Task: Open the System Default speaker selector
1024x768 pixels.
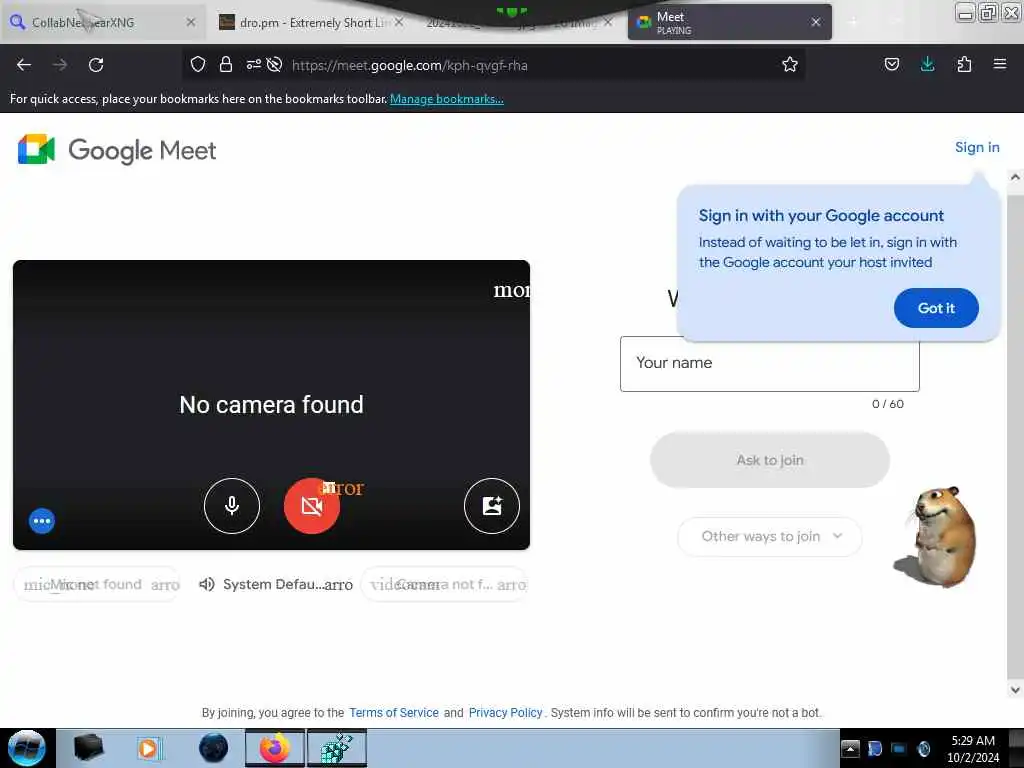Action: [276, 584]
